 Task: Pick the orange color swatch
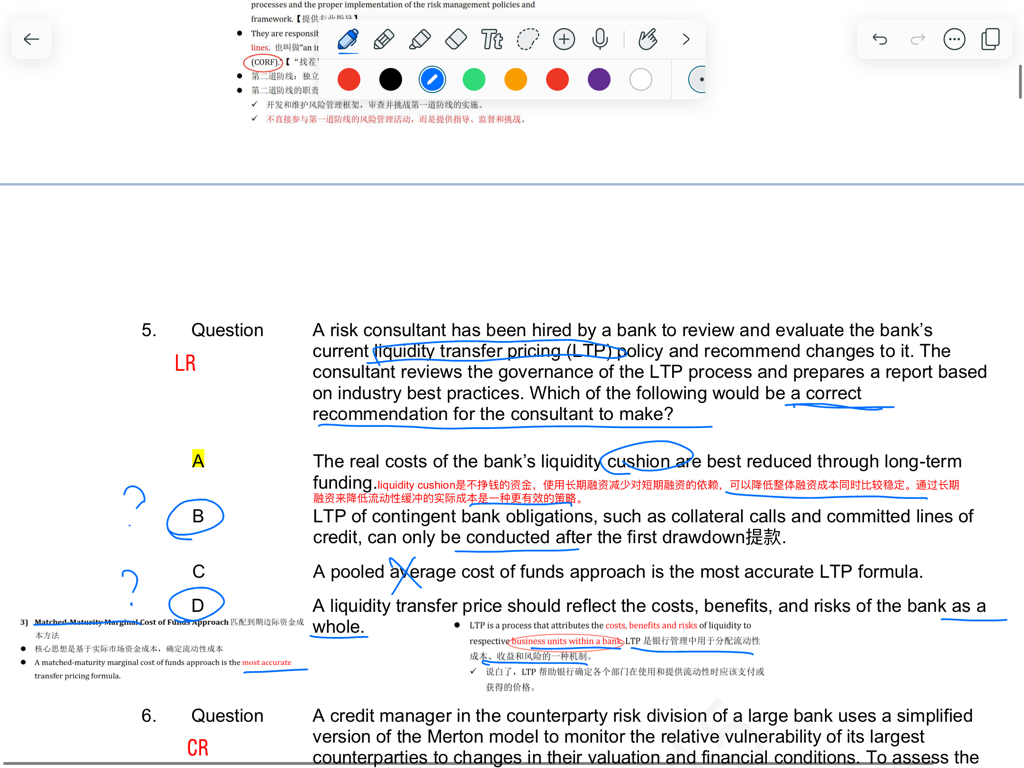(516, 80)
